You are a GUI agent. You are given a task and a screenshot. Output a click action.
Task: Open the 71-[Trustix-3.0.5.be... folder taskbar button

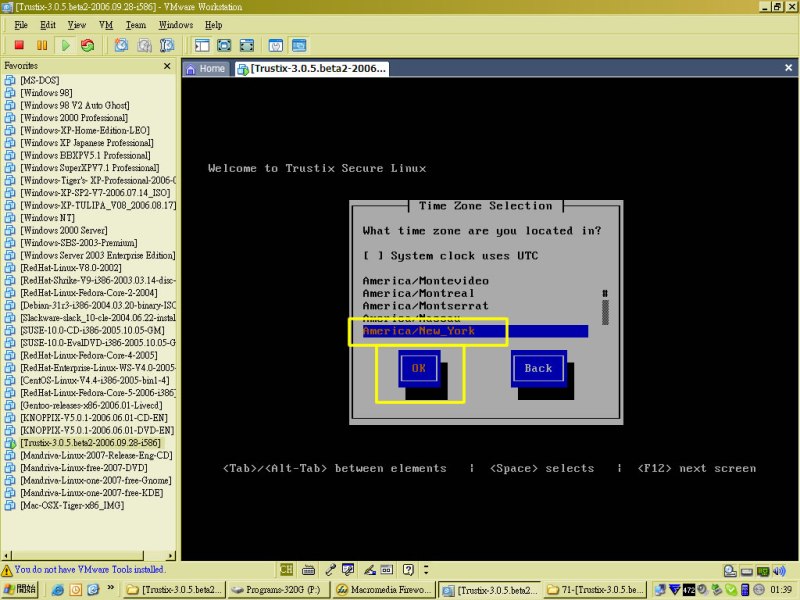(595, 590)
